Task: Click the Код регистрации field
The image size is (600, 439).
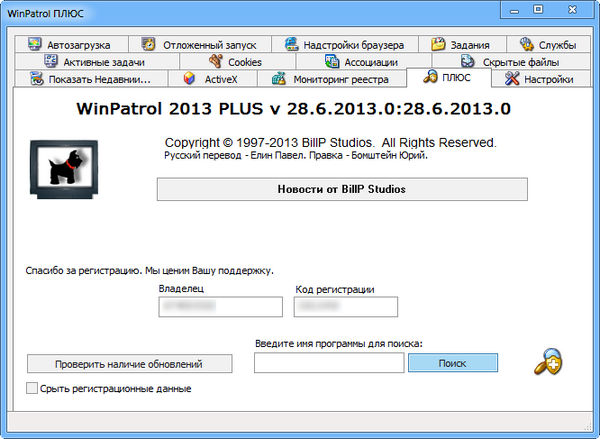Action: coord(346,306)
